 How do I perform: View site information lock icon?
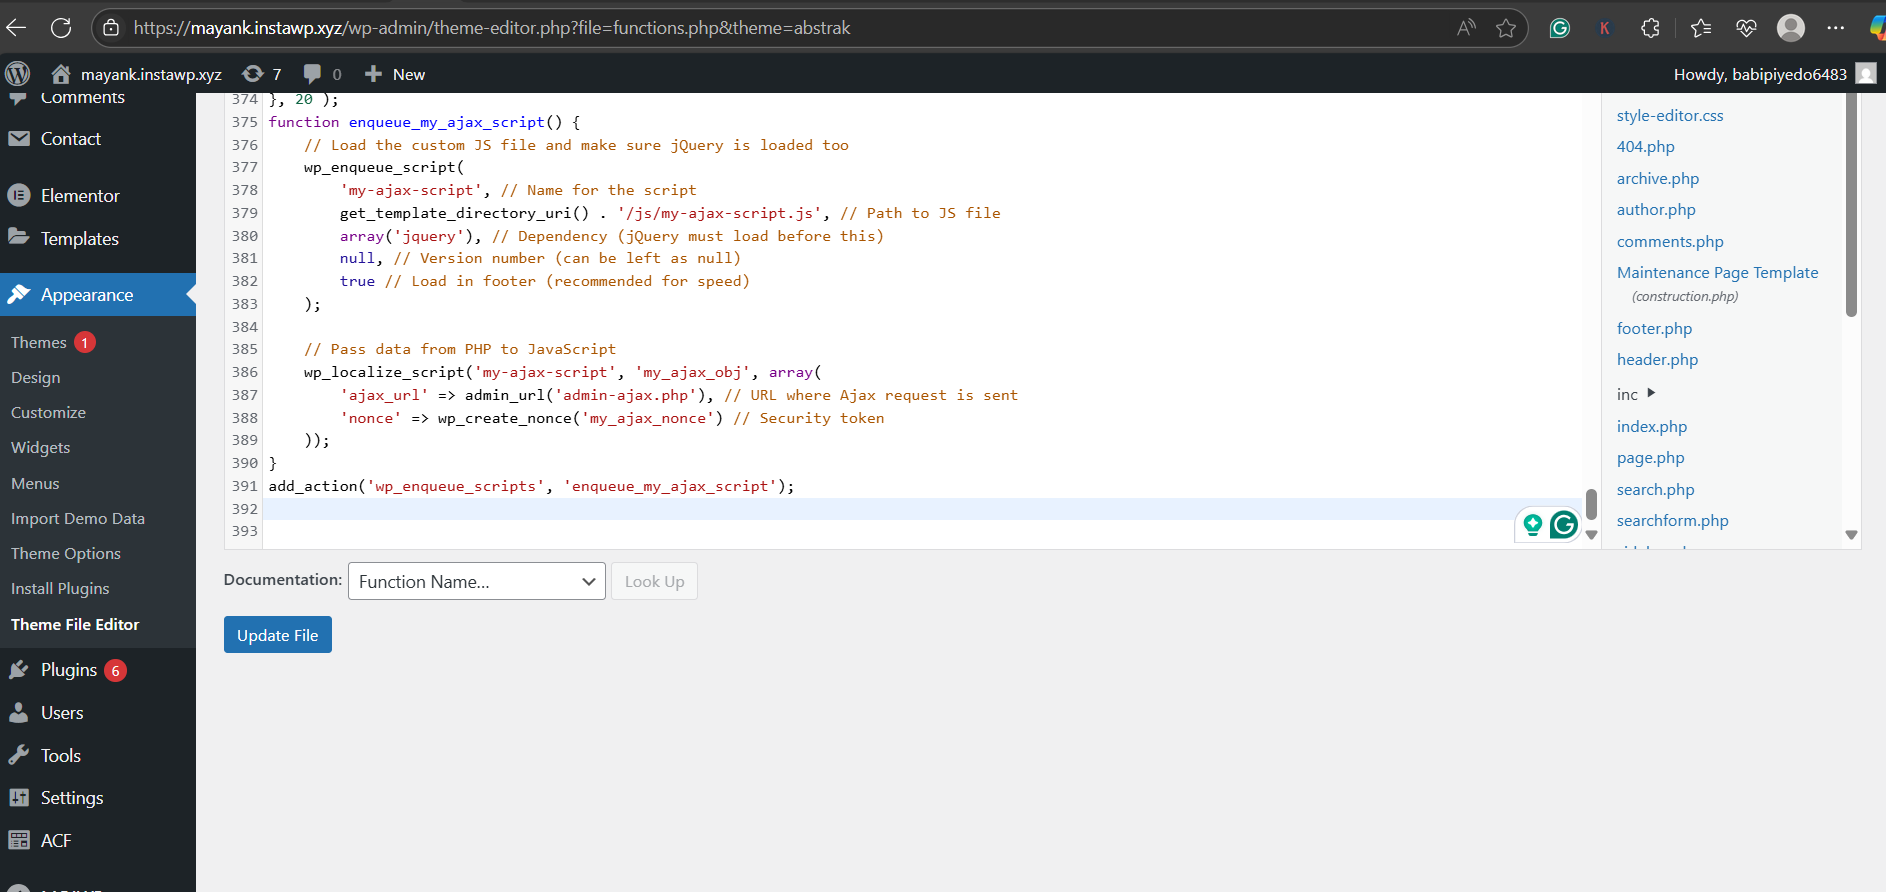pyautogui.click(x=111, y=28)
